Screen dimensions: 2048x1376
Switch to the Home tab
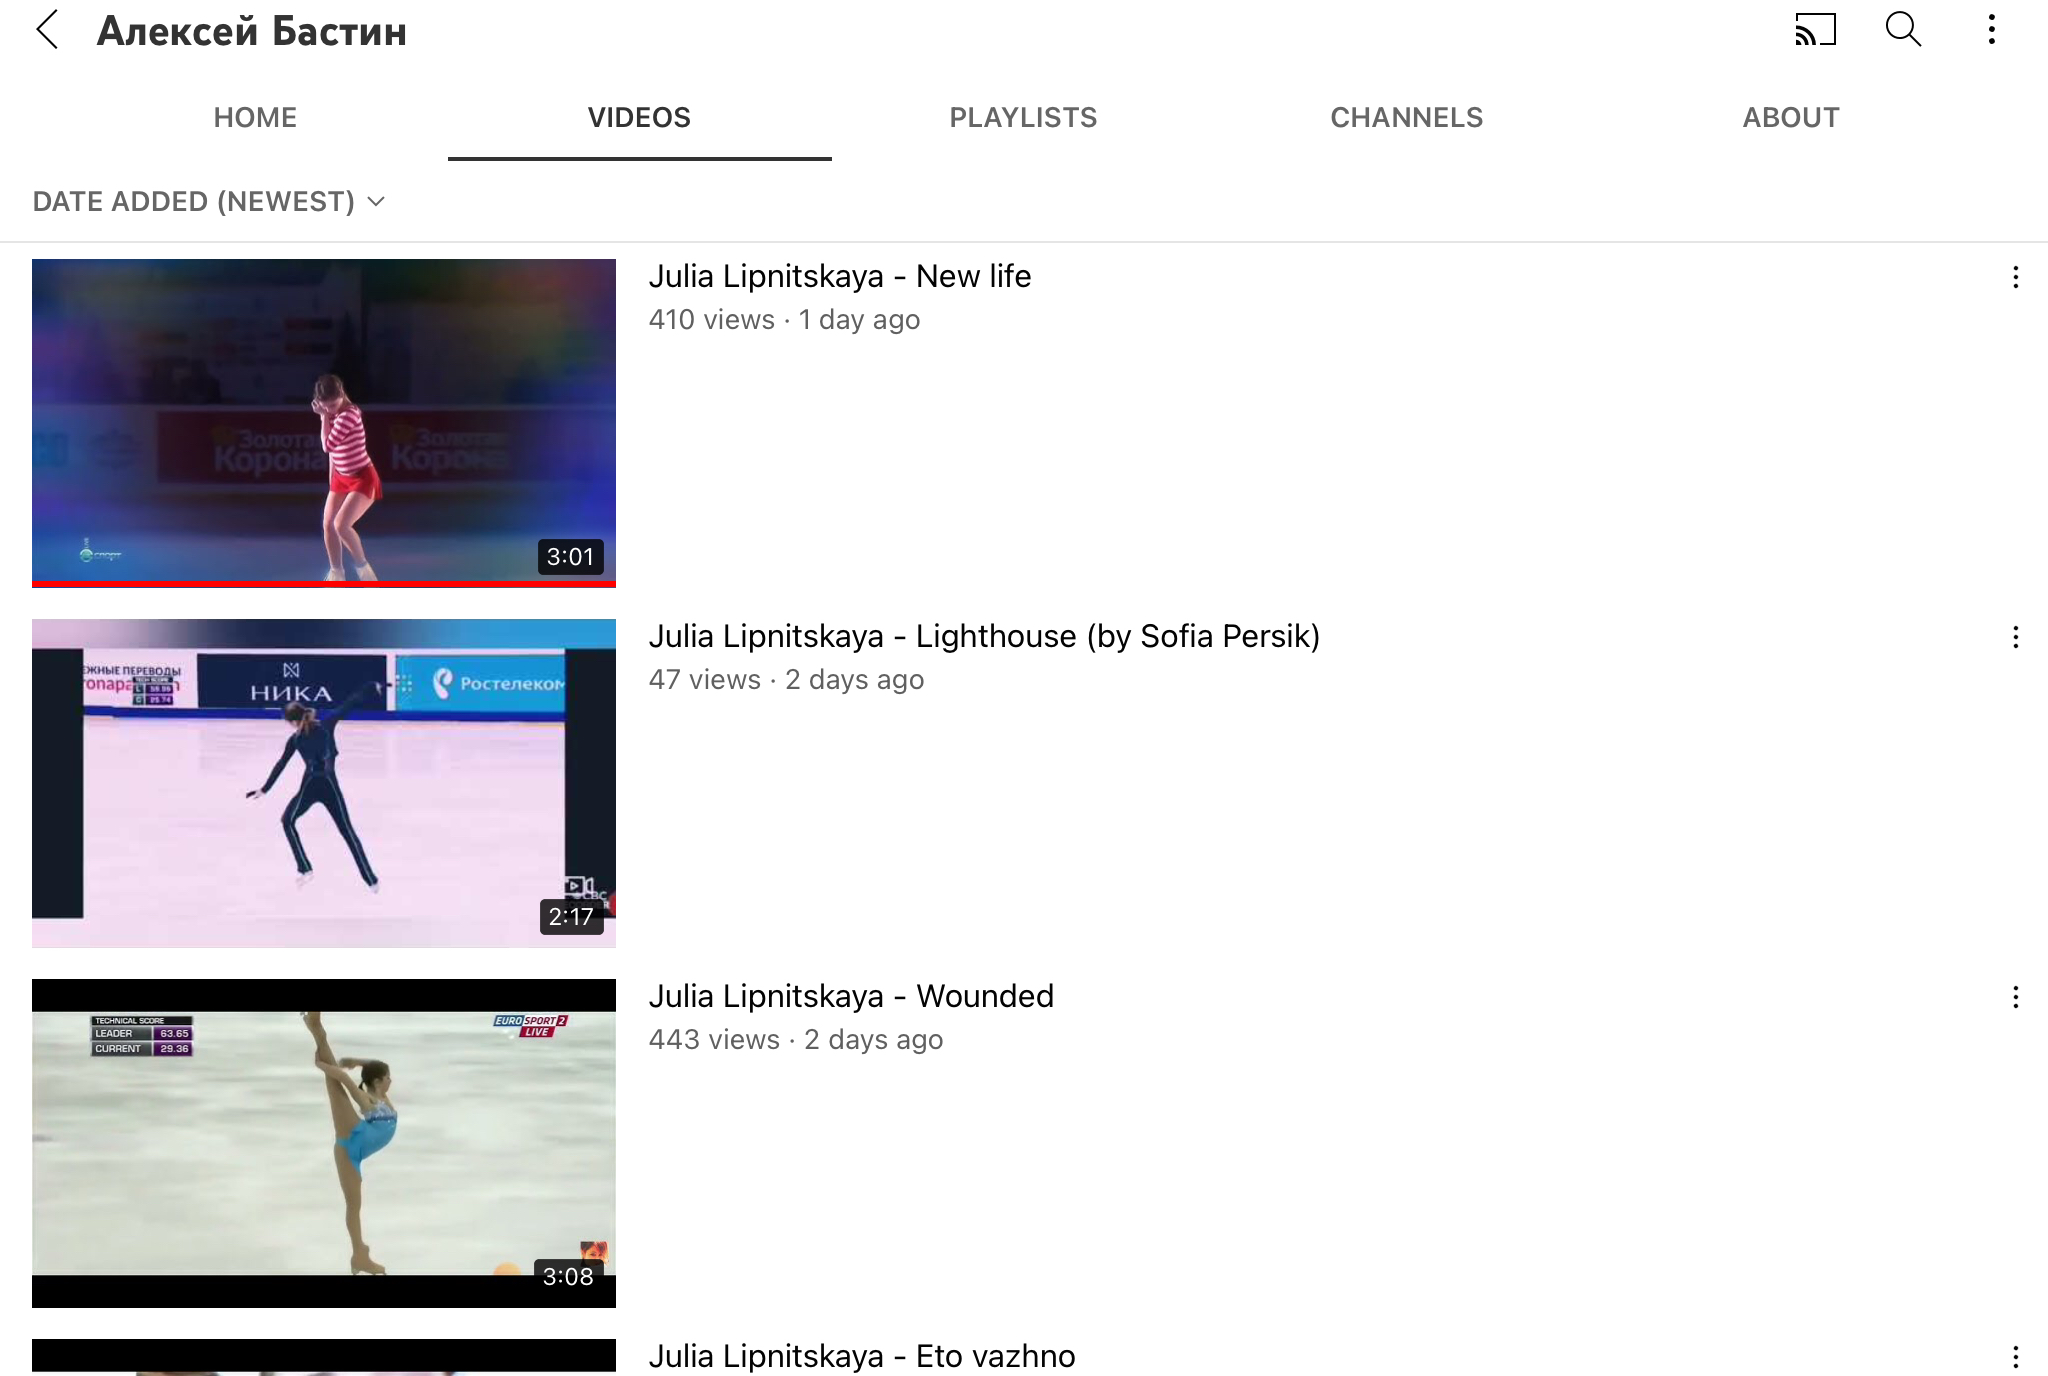[255, 118]
